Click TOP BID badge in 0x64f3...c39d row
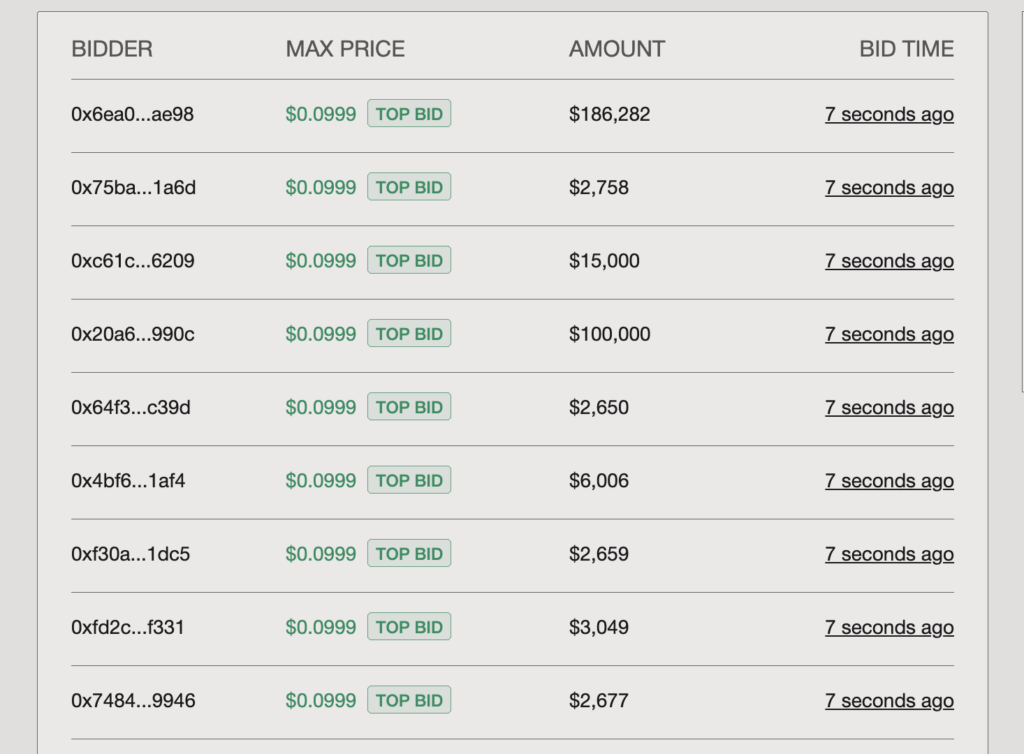Image resolution: width=1024 pixels, height=754 pixels. (409, 407)
